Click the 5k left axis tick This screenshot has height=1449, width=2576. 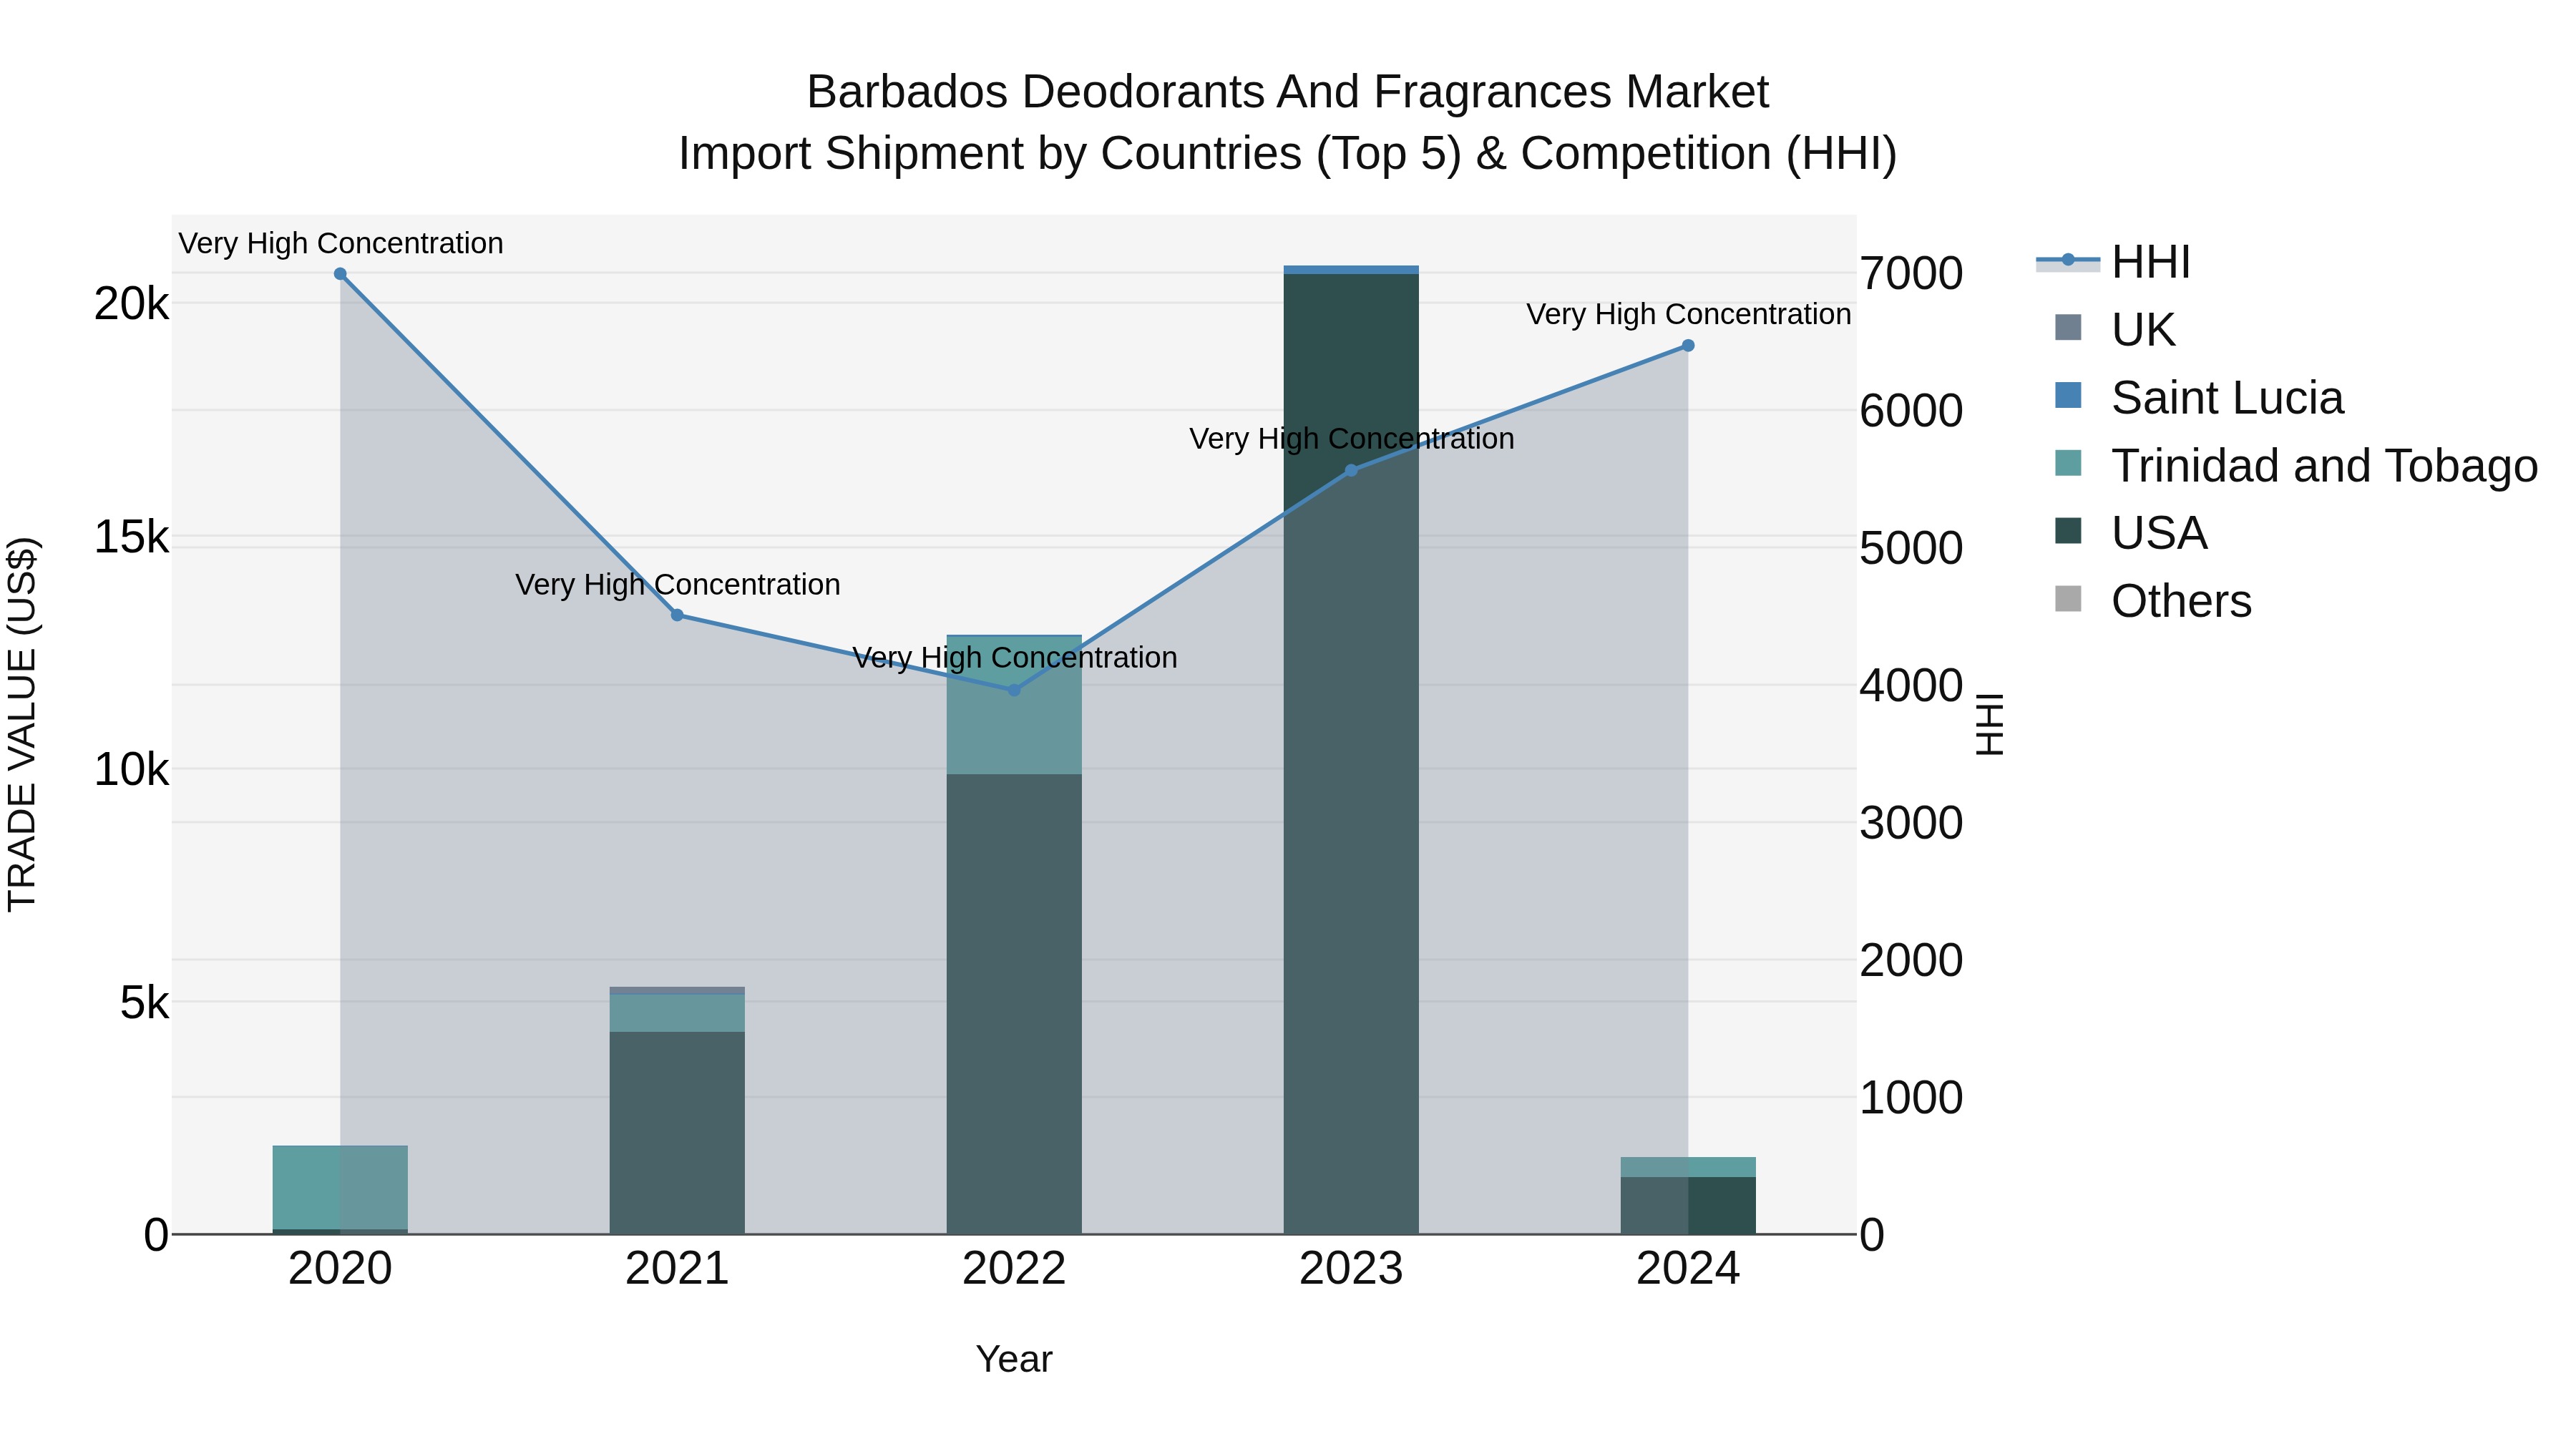pos(145,1003)
